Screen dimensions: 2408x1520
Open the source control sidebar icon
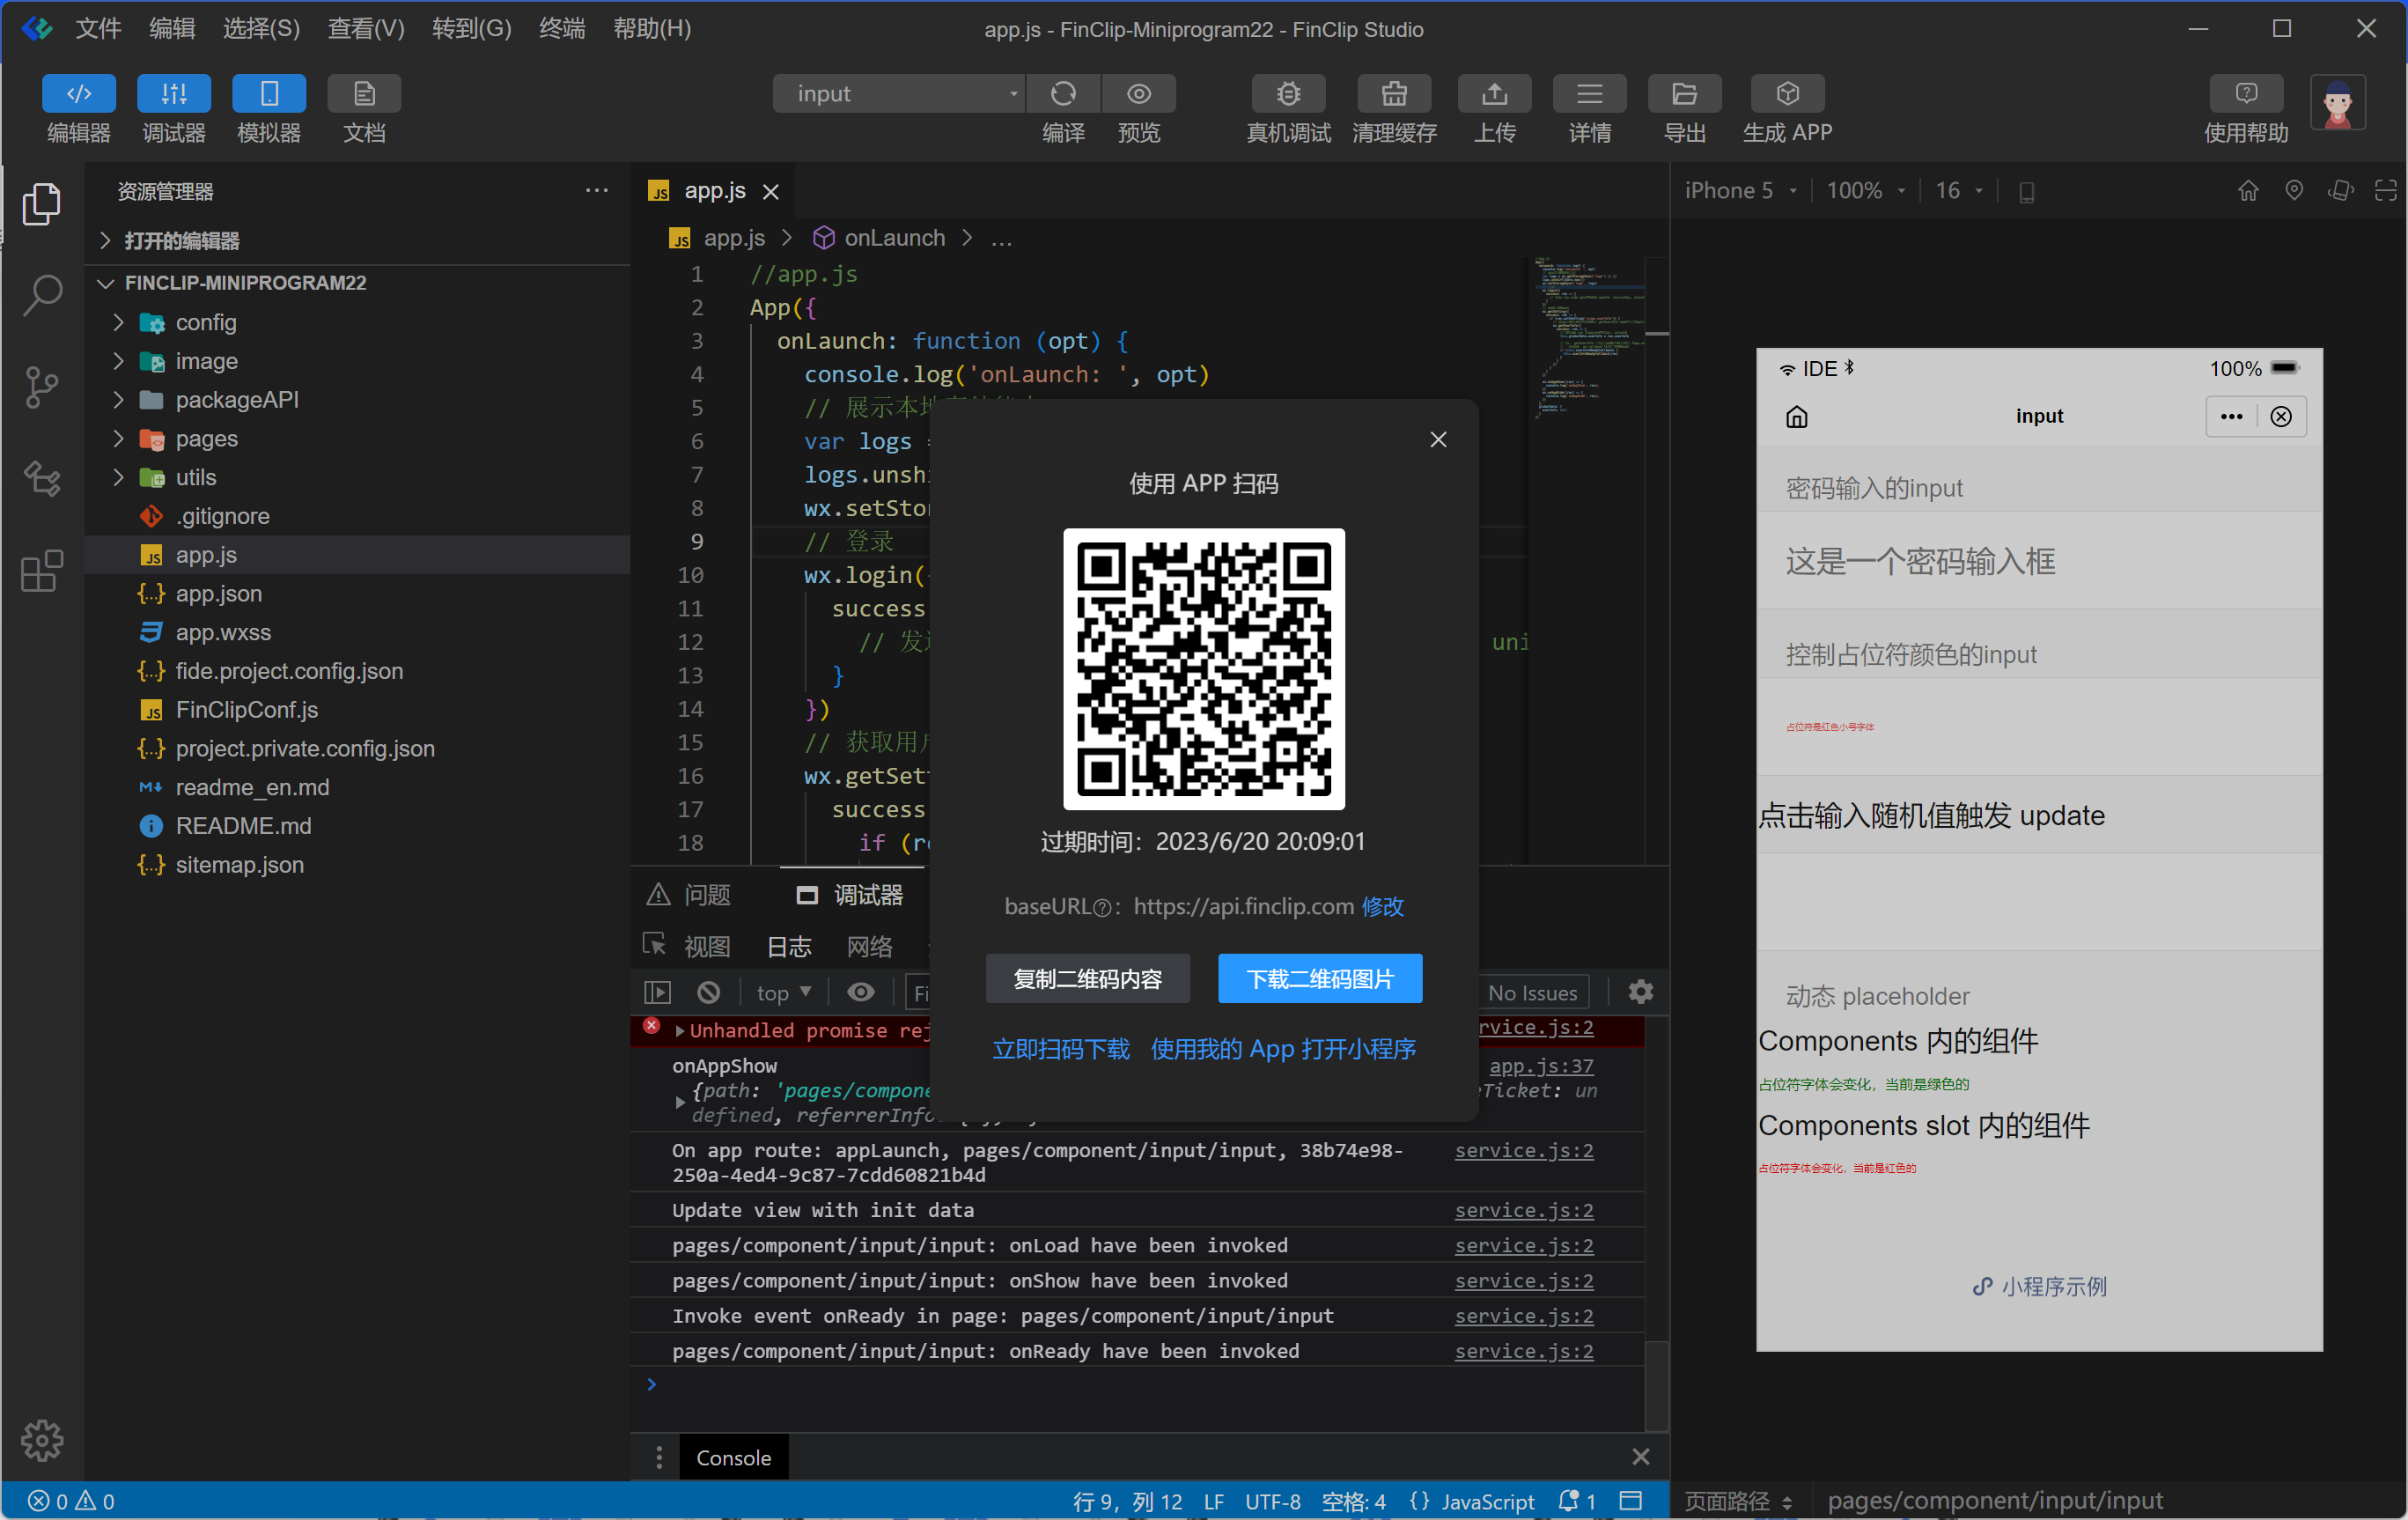[x=41, y=386]
